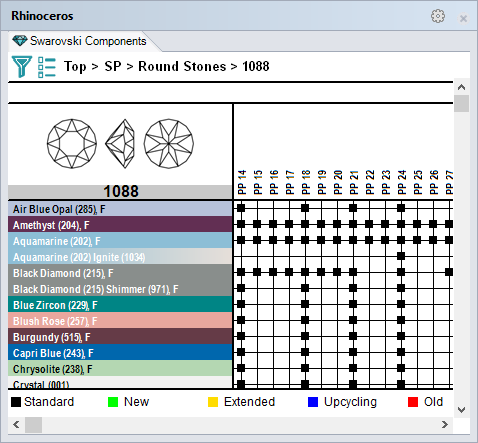The image size is (478, 443).
Task: Close the Rhinoceros panel
Action: point(463,18)
